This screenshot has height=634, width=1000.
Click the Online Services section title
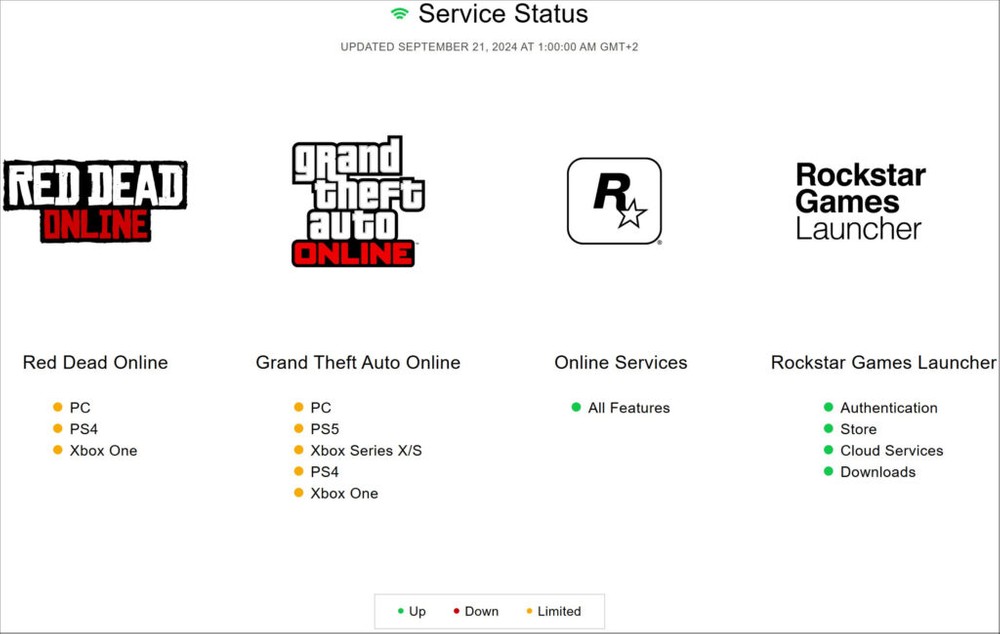click(x=621, y=362)
